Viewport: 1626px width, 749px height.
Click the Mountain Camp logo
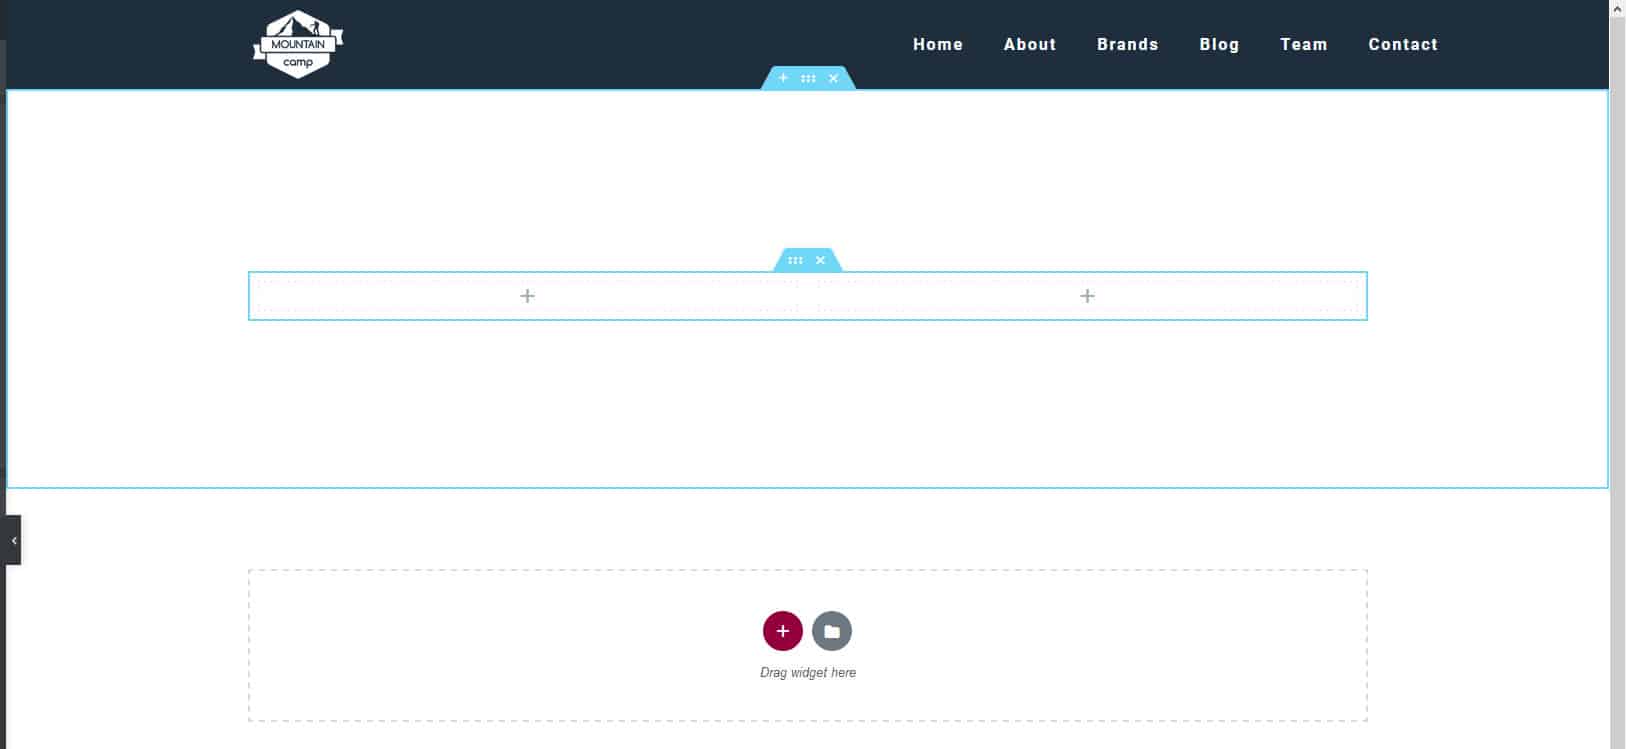298,44
